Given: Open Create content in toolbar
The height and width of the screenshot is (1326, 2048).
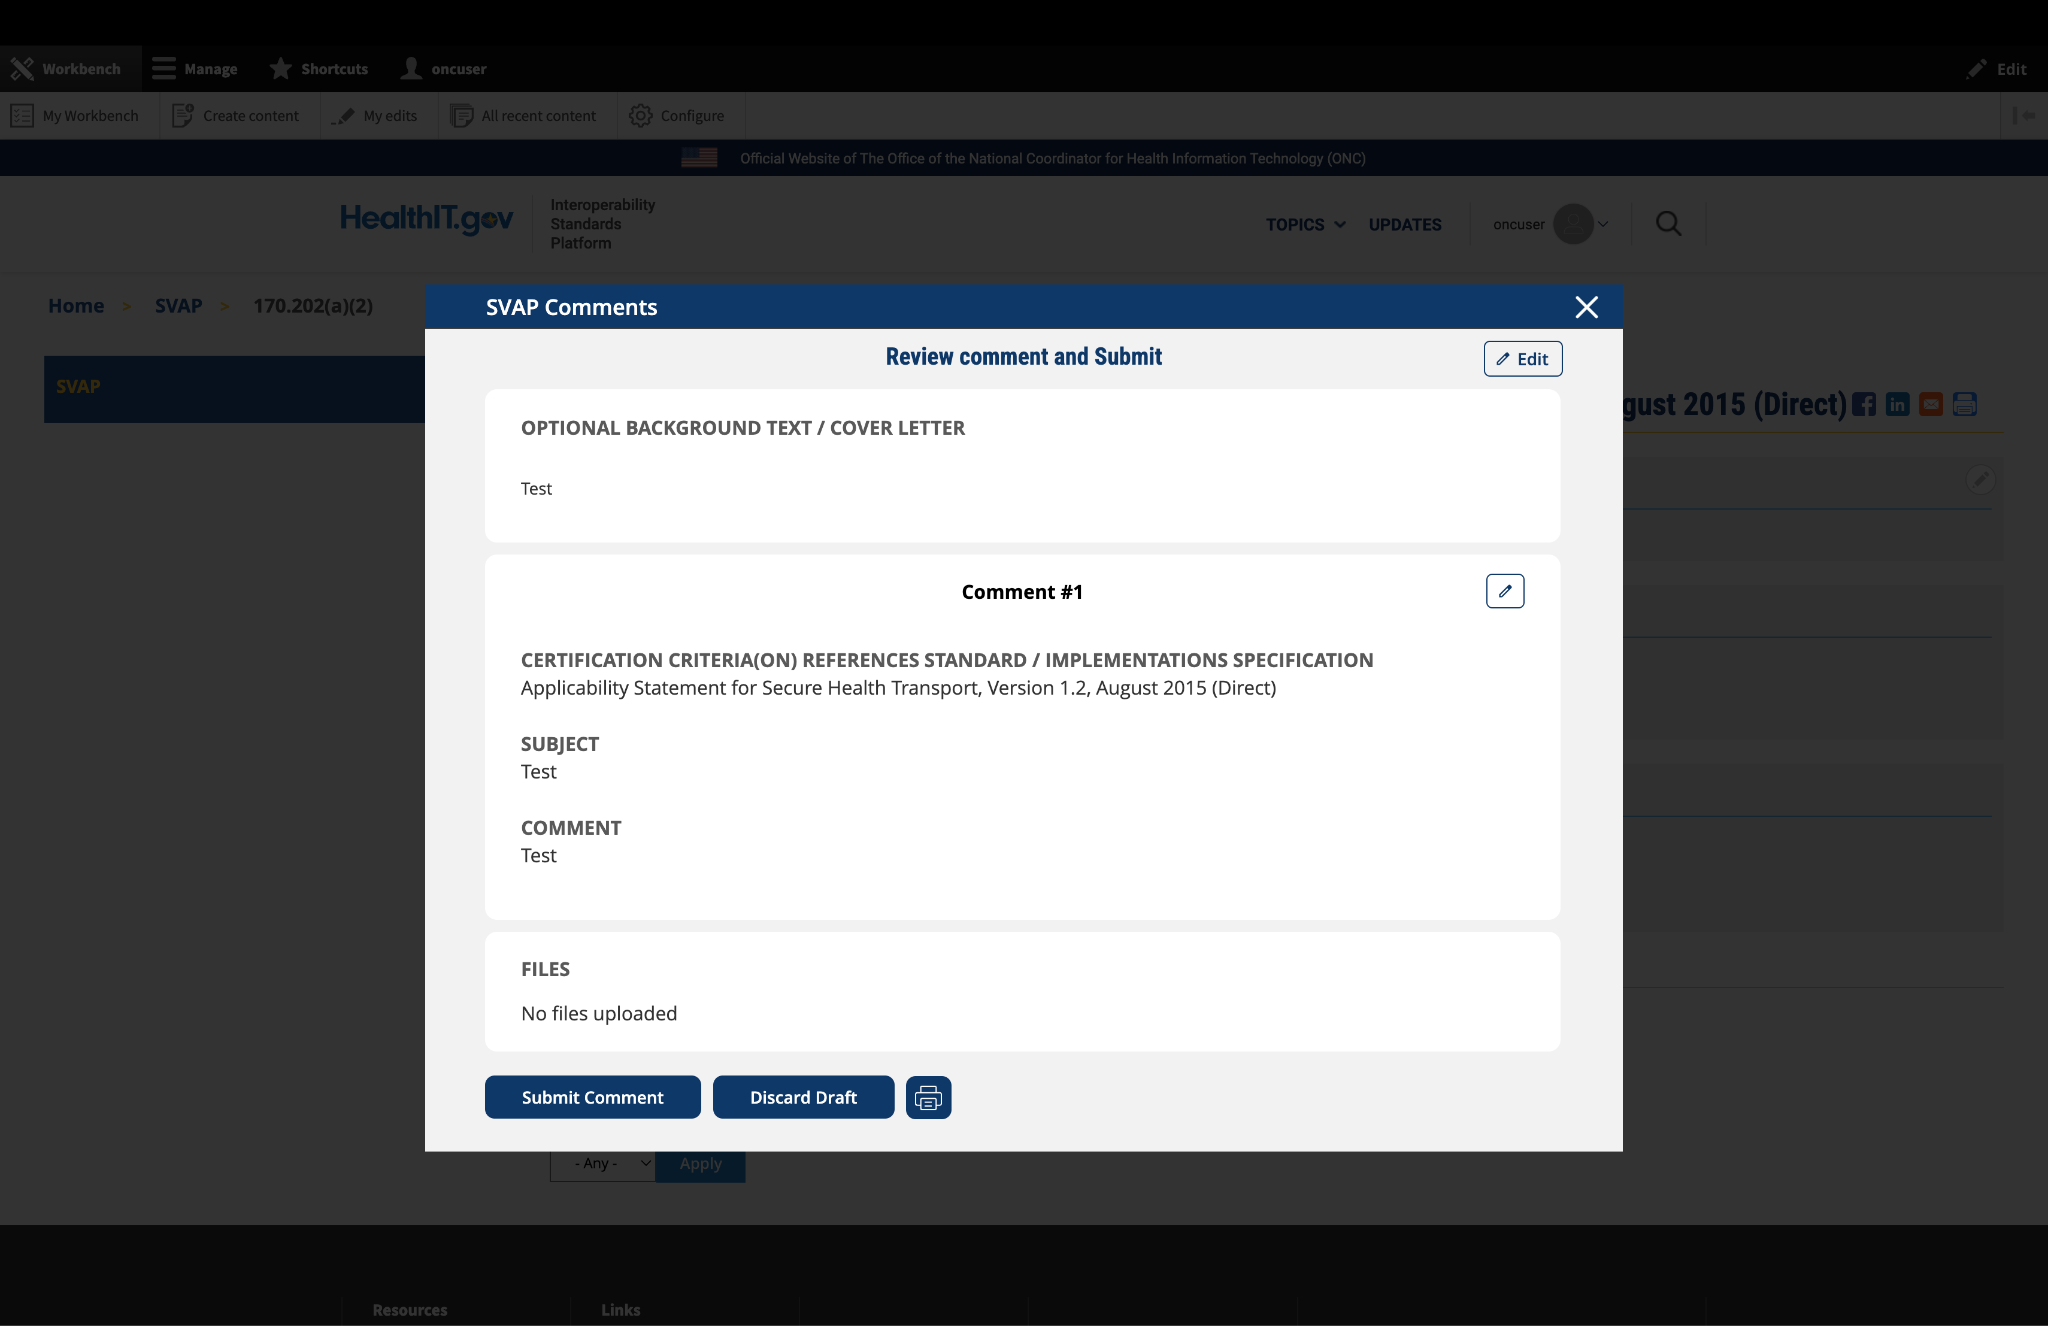Looking at the screenshot, I should [x=236, y=116].
